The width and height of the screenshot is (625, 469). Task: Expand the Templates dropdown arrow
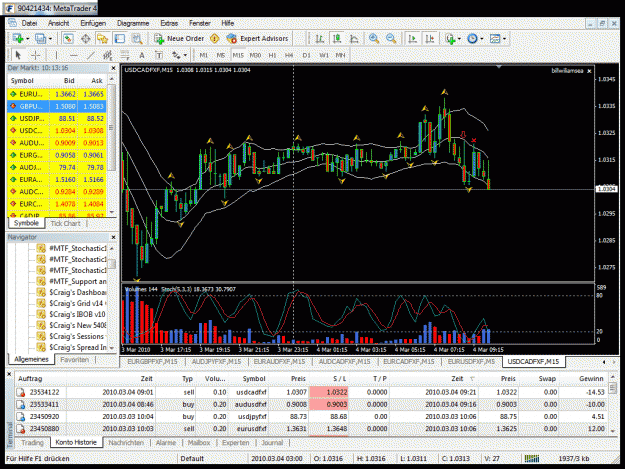(x=504, y=39)
